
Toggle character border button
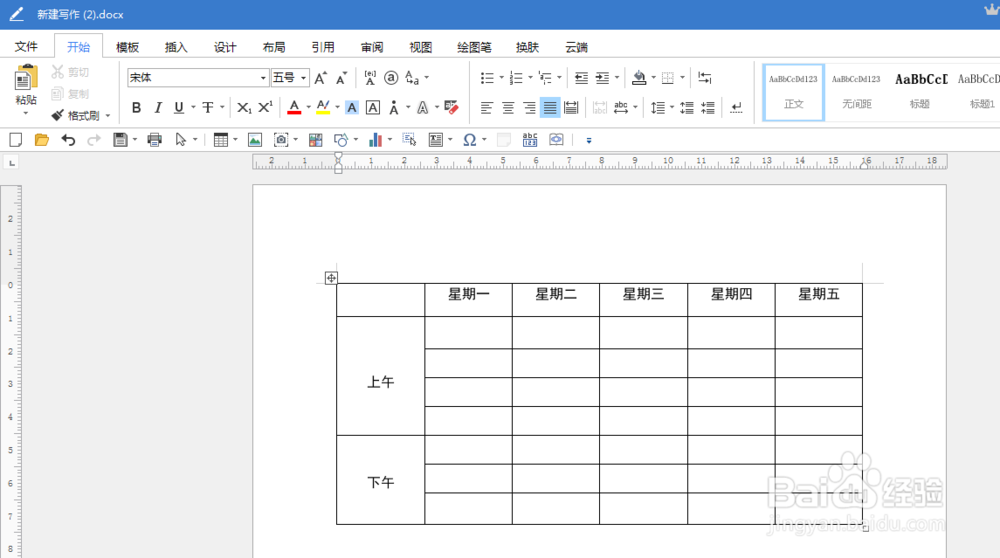[x=373, y=108]
